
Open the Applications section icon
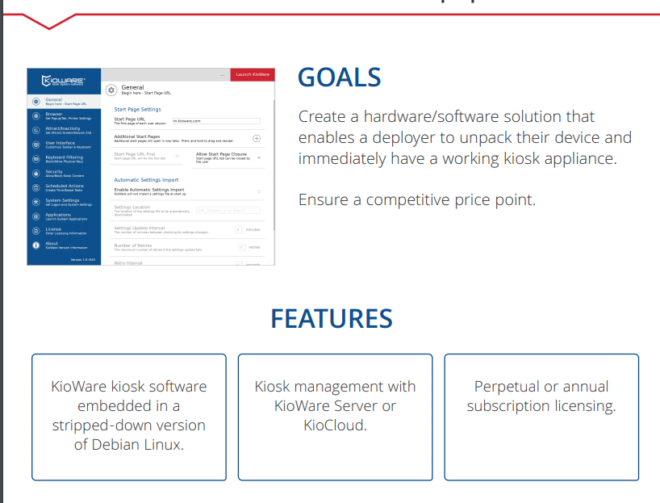(36, 216)
